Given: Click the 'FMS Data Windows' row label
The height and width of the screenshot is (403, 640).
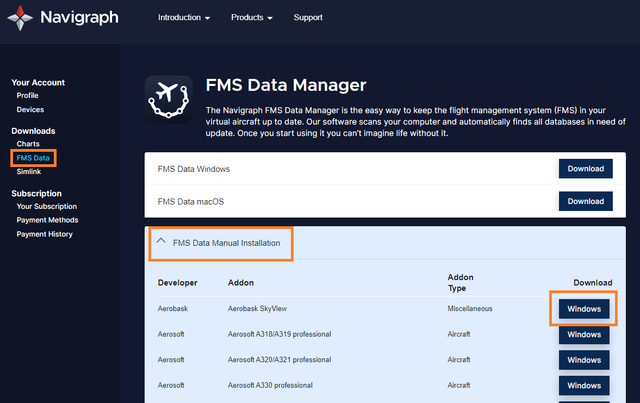Looking at the screenshot, I should (194, 169).
